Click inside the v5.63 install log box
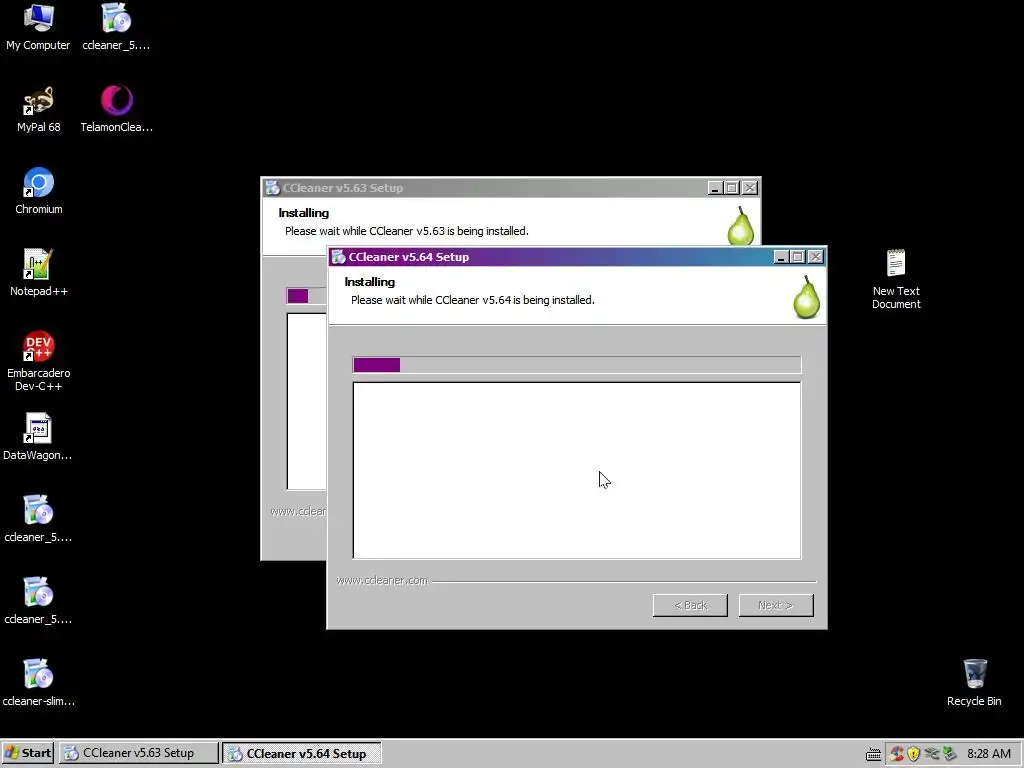Screen dimensions: 1024x768 (x=306, y=401)
